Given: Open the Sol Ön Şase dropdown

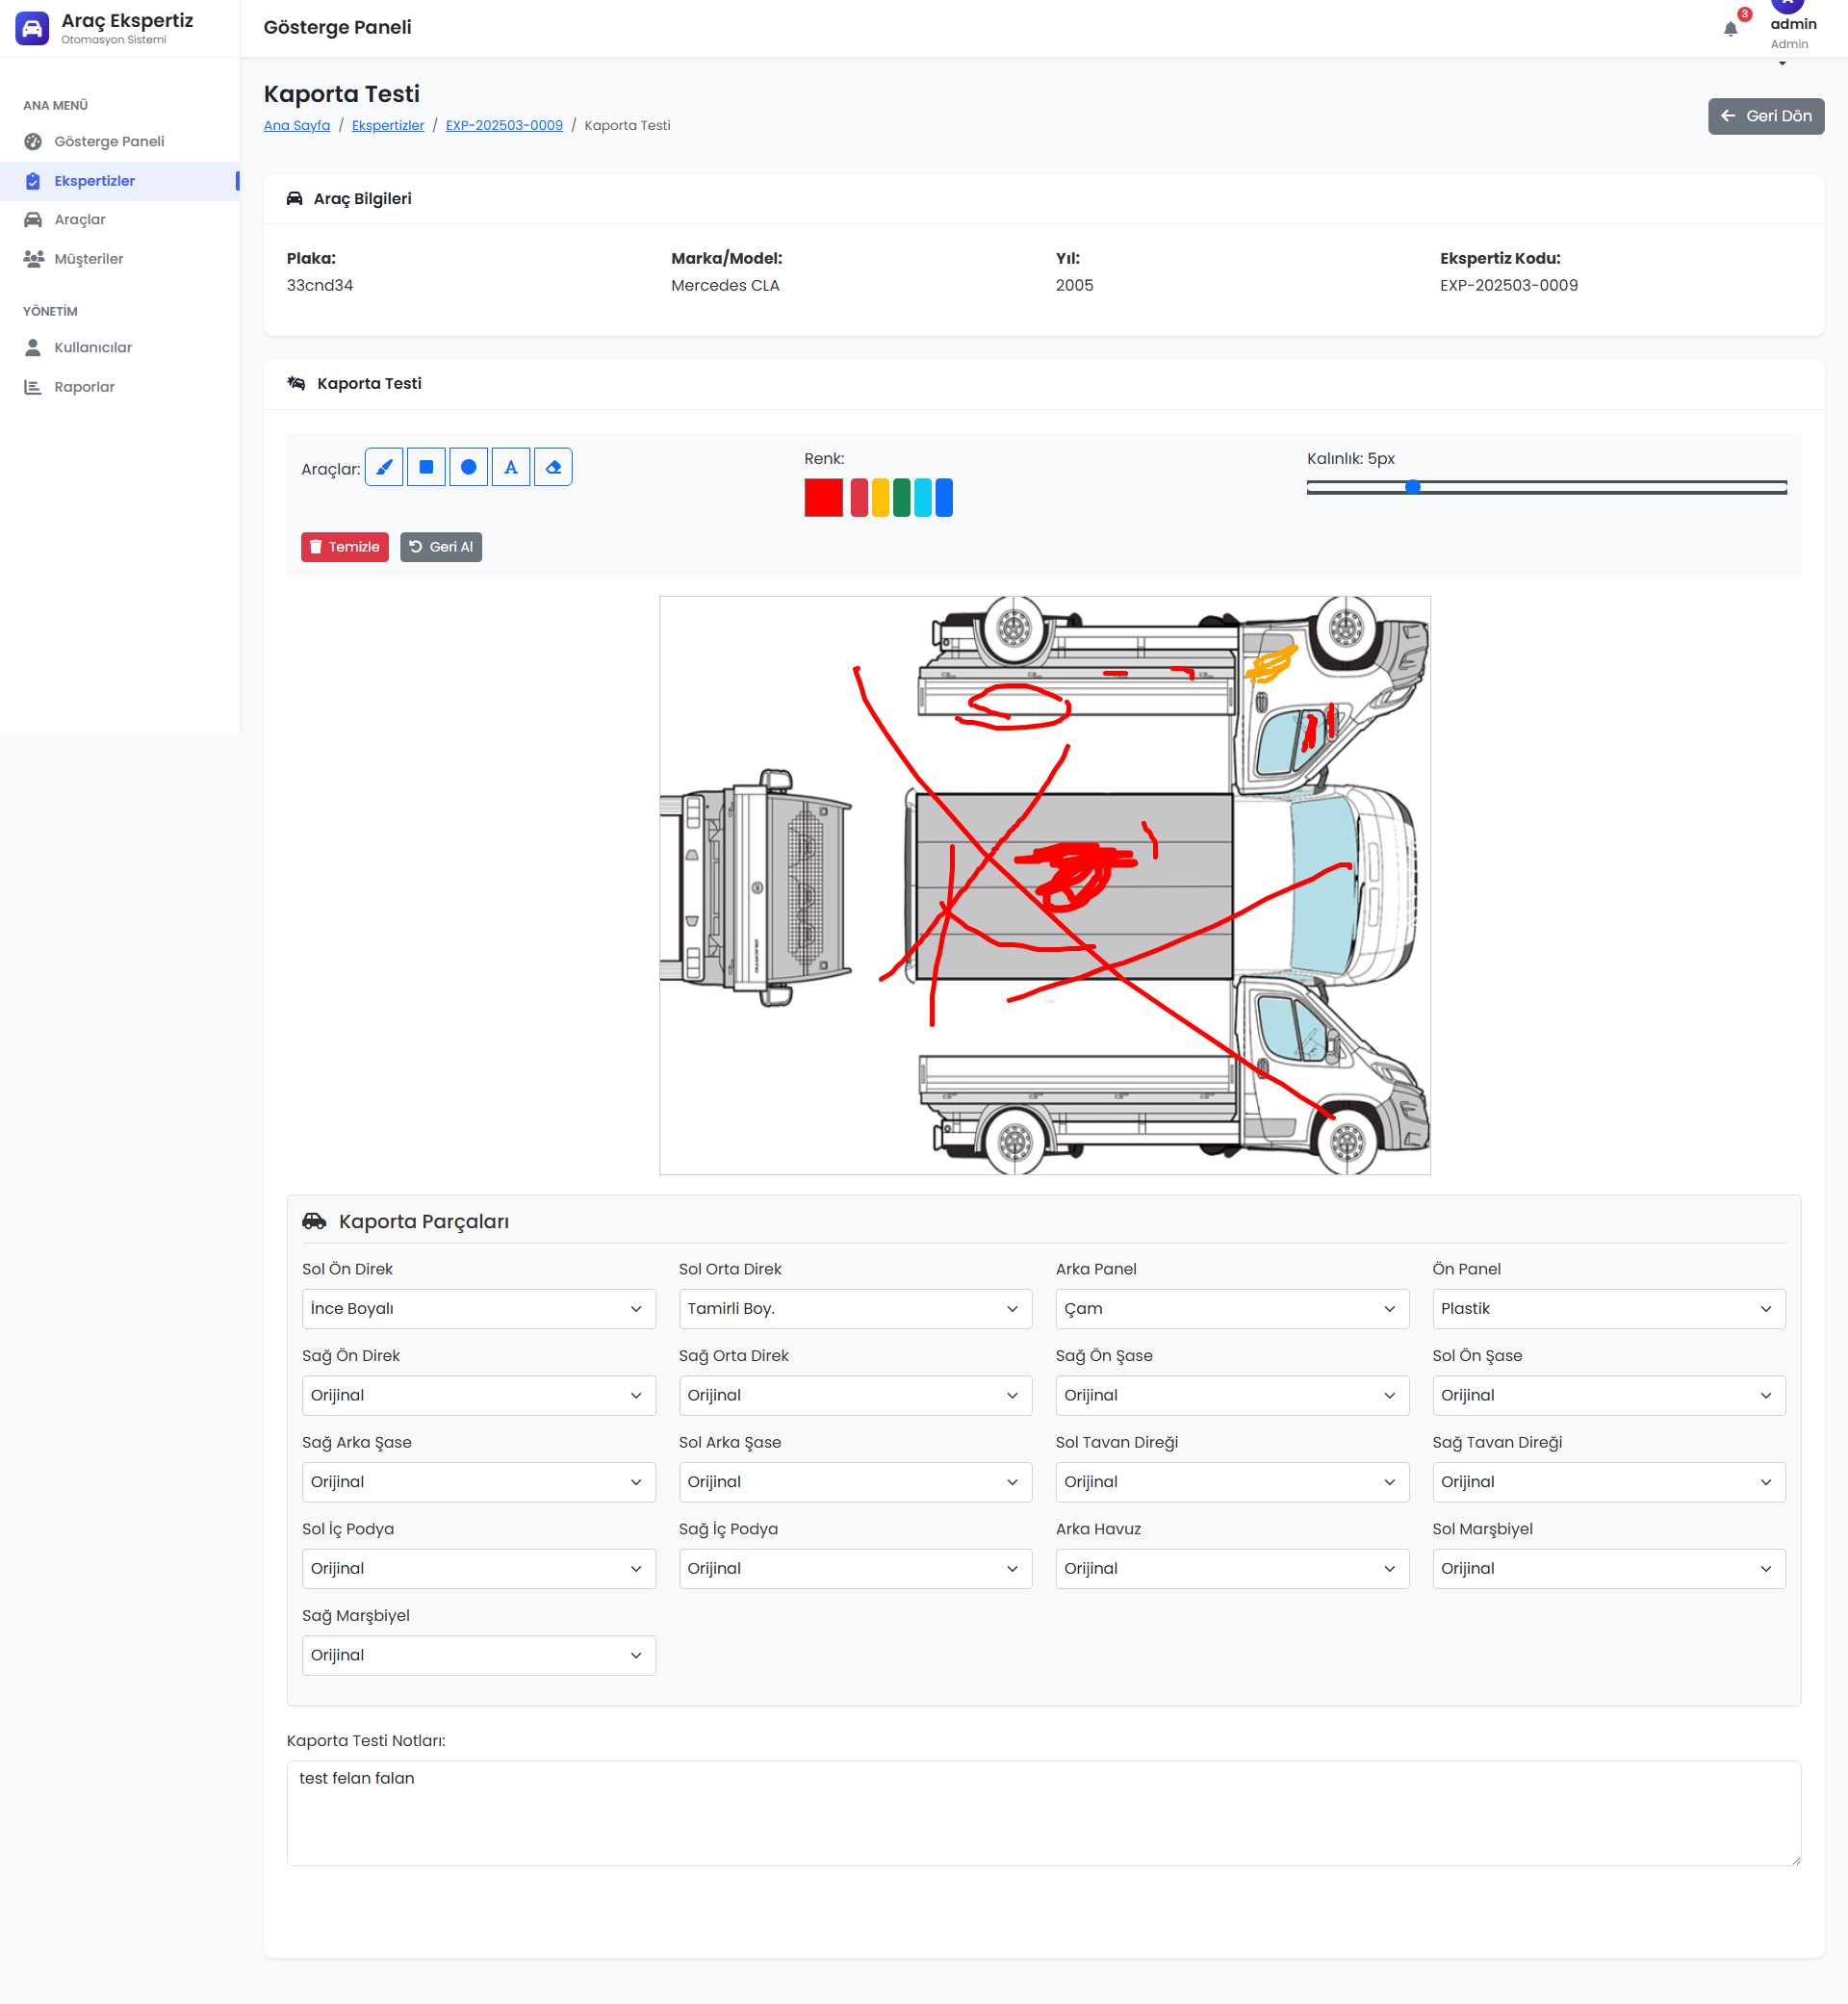Looking at the screenshot, I should 1609,1396.
